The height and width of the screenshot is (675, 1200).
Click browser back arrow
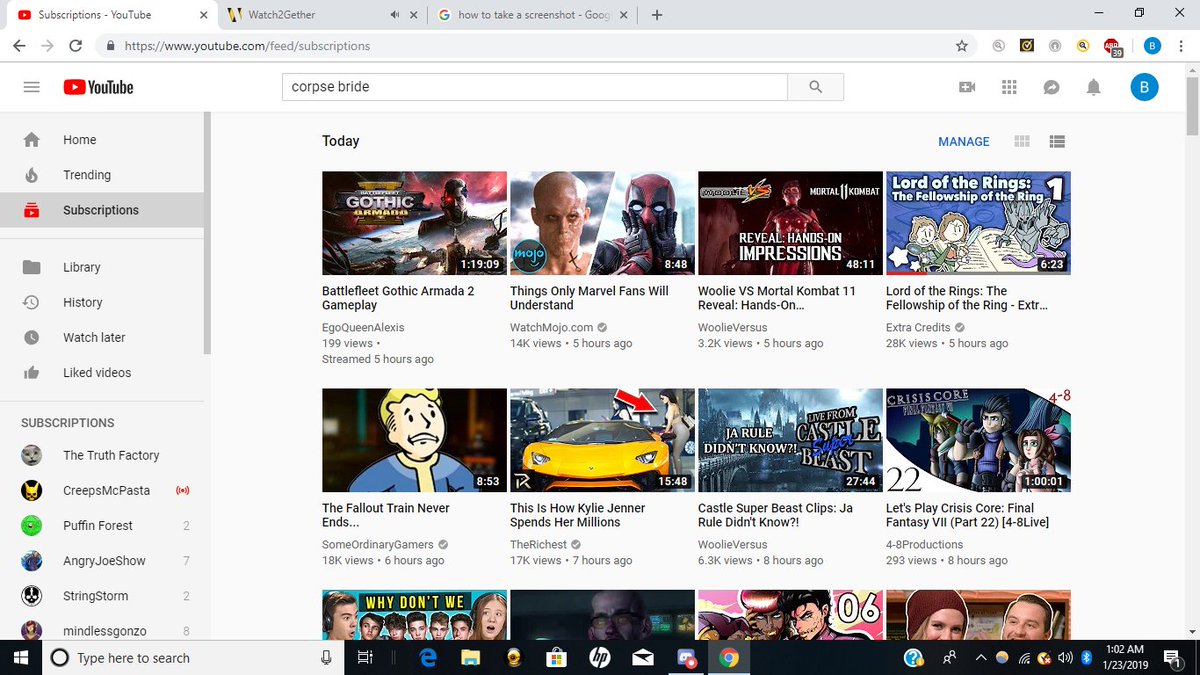[x=20, y=46]
